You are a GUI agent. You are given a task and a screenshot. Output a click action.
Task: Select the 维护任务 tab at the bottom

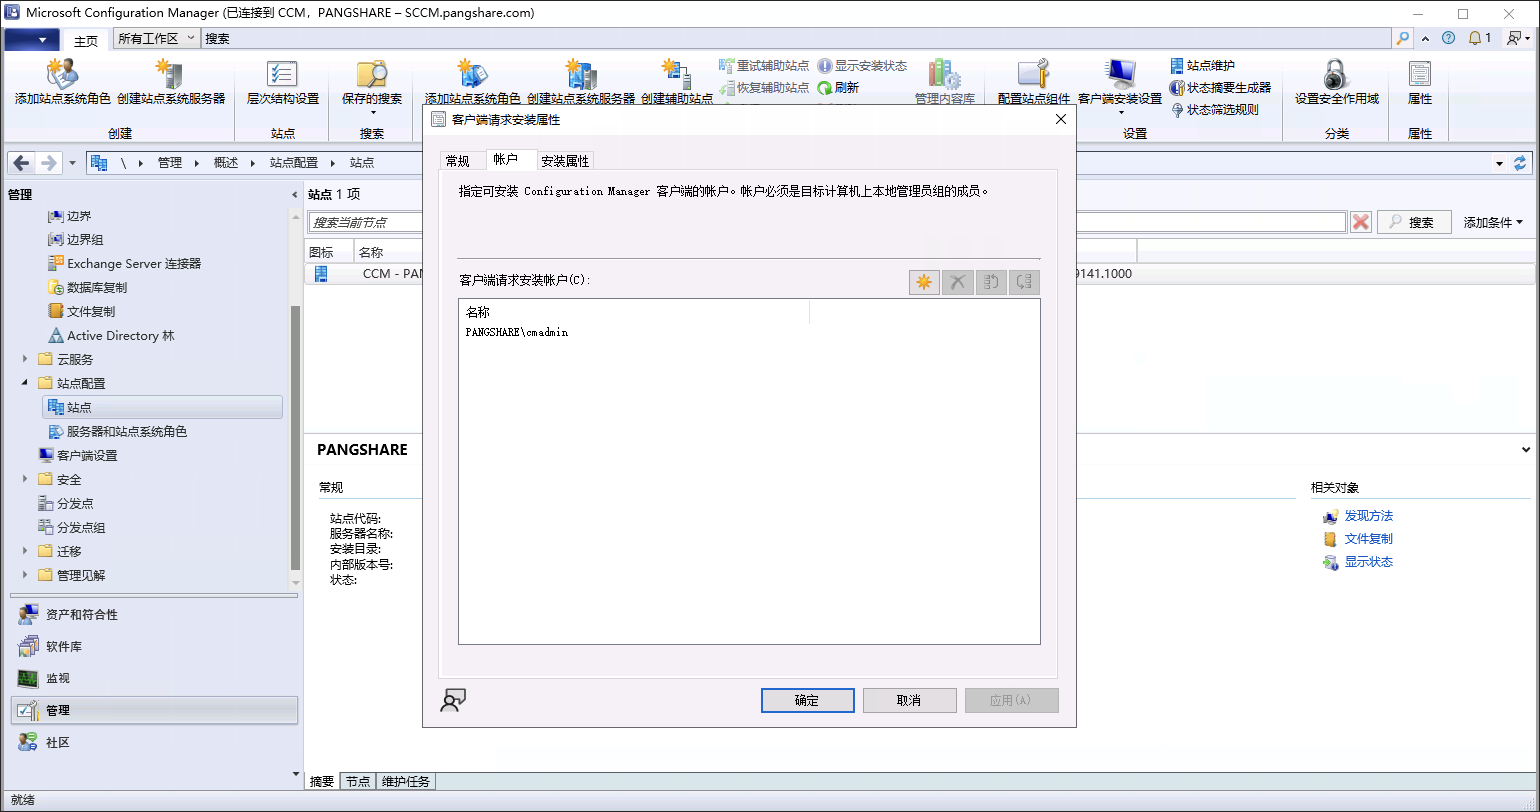(x=406, y=781)
